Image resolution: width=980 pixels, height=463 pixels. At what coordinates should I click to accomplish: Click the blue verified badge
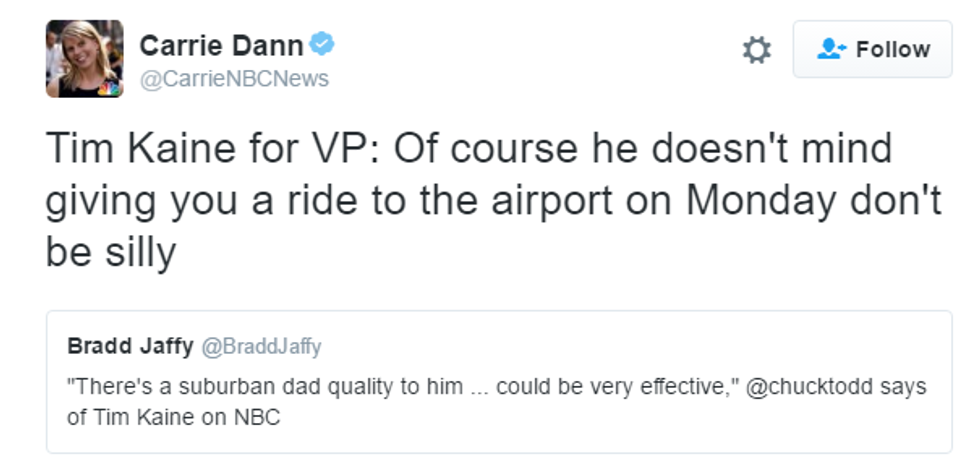click(322, 44)
